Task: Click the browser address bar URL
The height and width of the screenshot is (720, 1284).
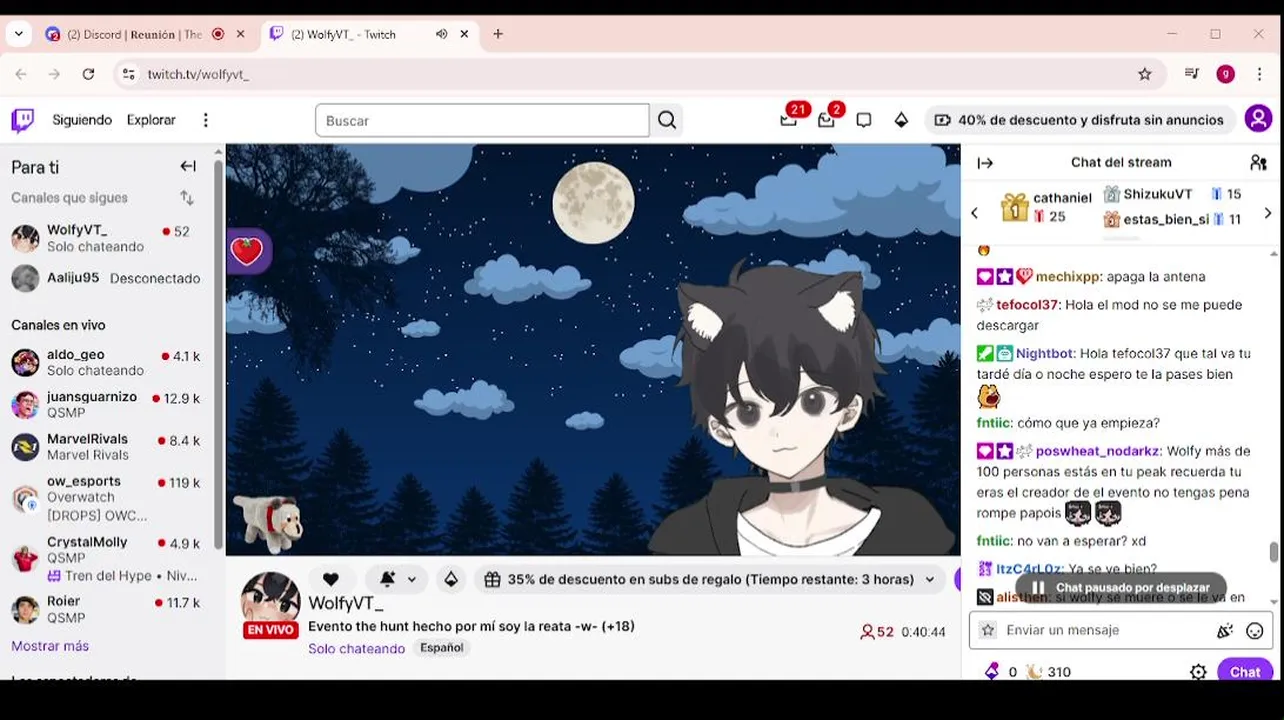Action: (x=198, y=74)
